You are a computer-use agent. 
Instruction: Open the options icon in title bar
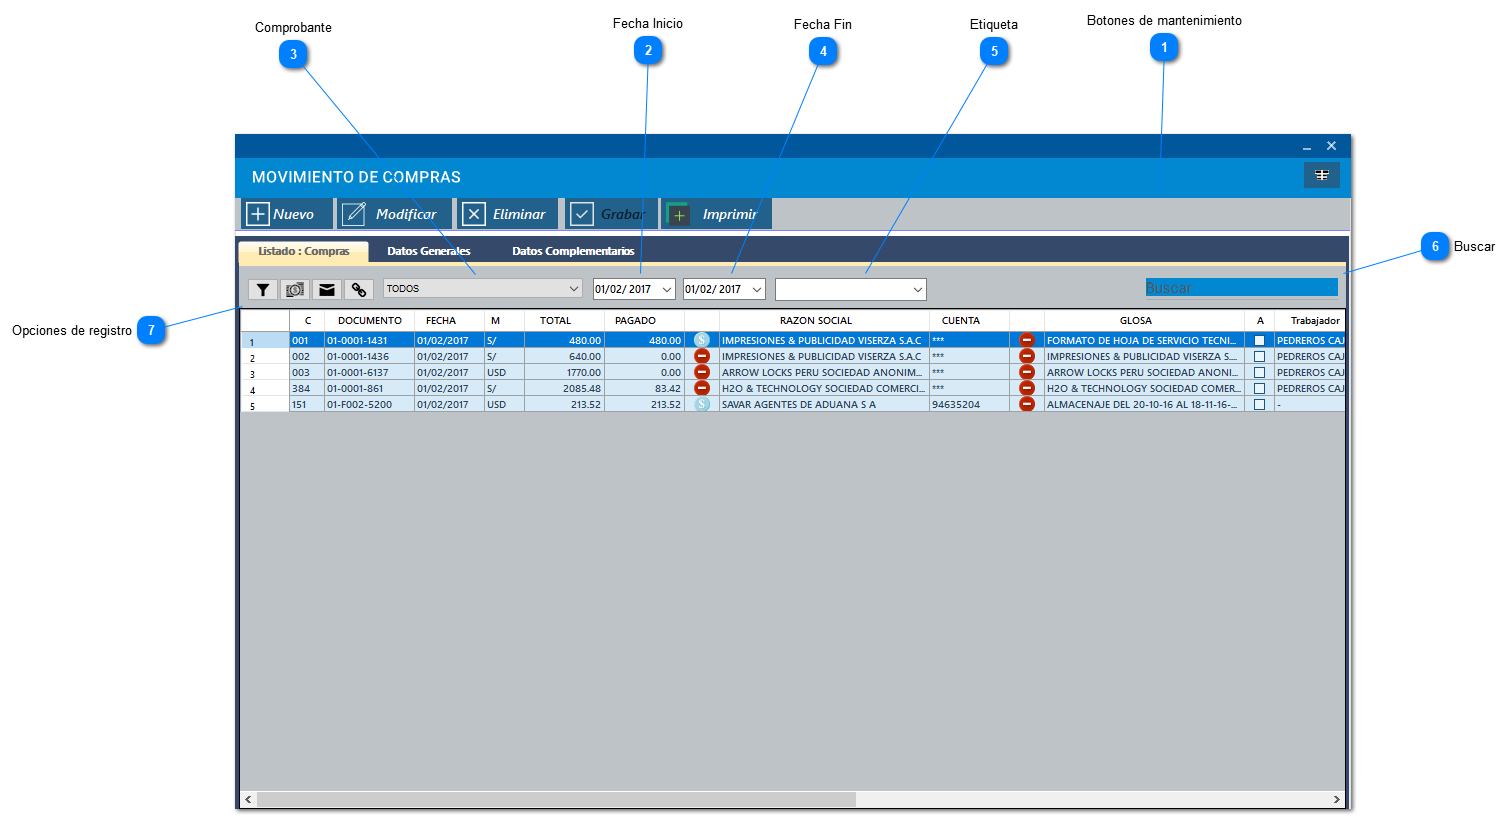point(1322,175)
